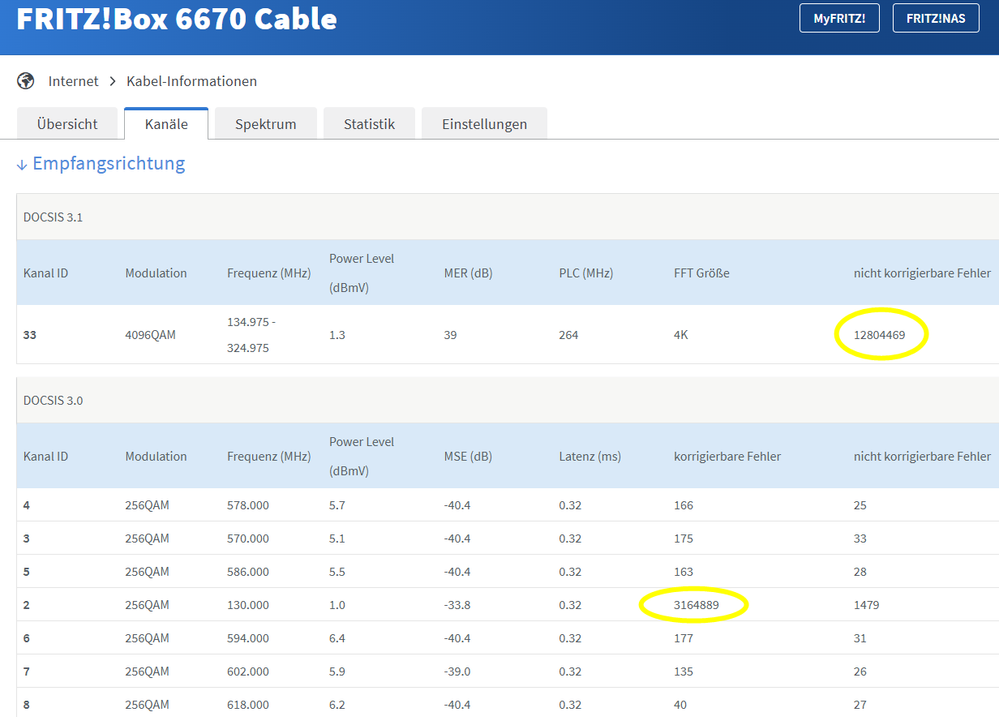Click the FFT Größe column header
The width and height of the screenshot is (999, 717).
click(x=701, y=273)
